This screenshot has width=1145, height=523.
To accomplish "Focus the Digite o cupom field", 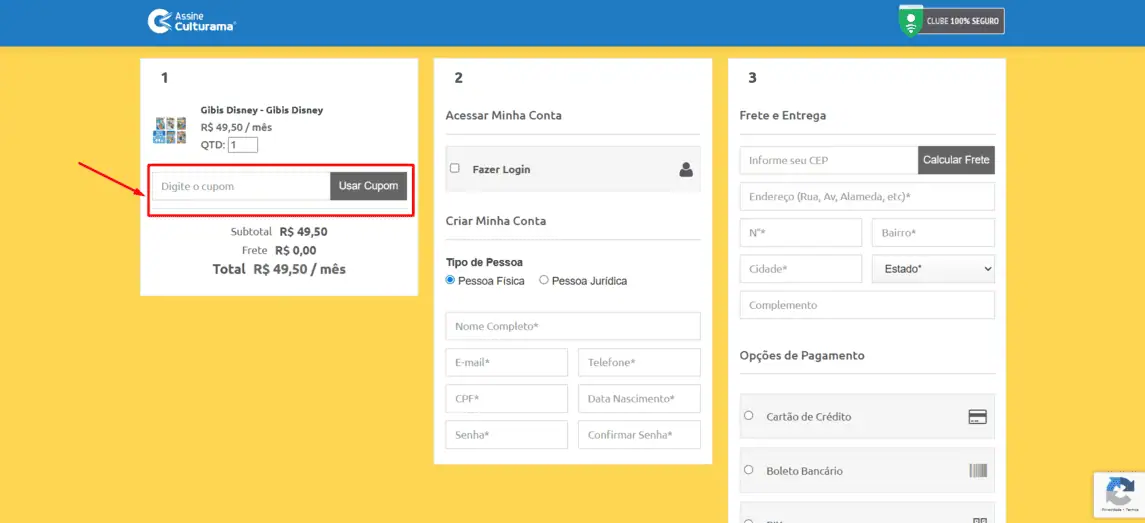I will (x=241, y=186).
